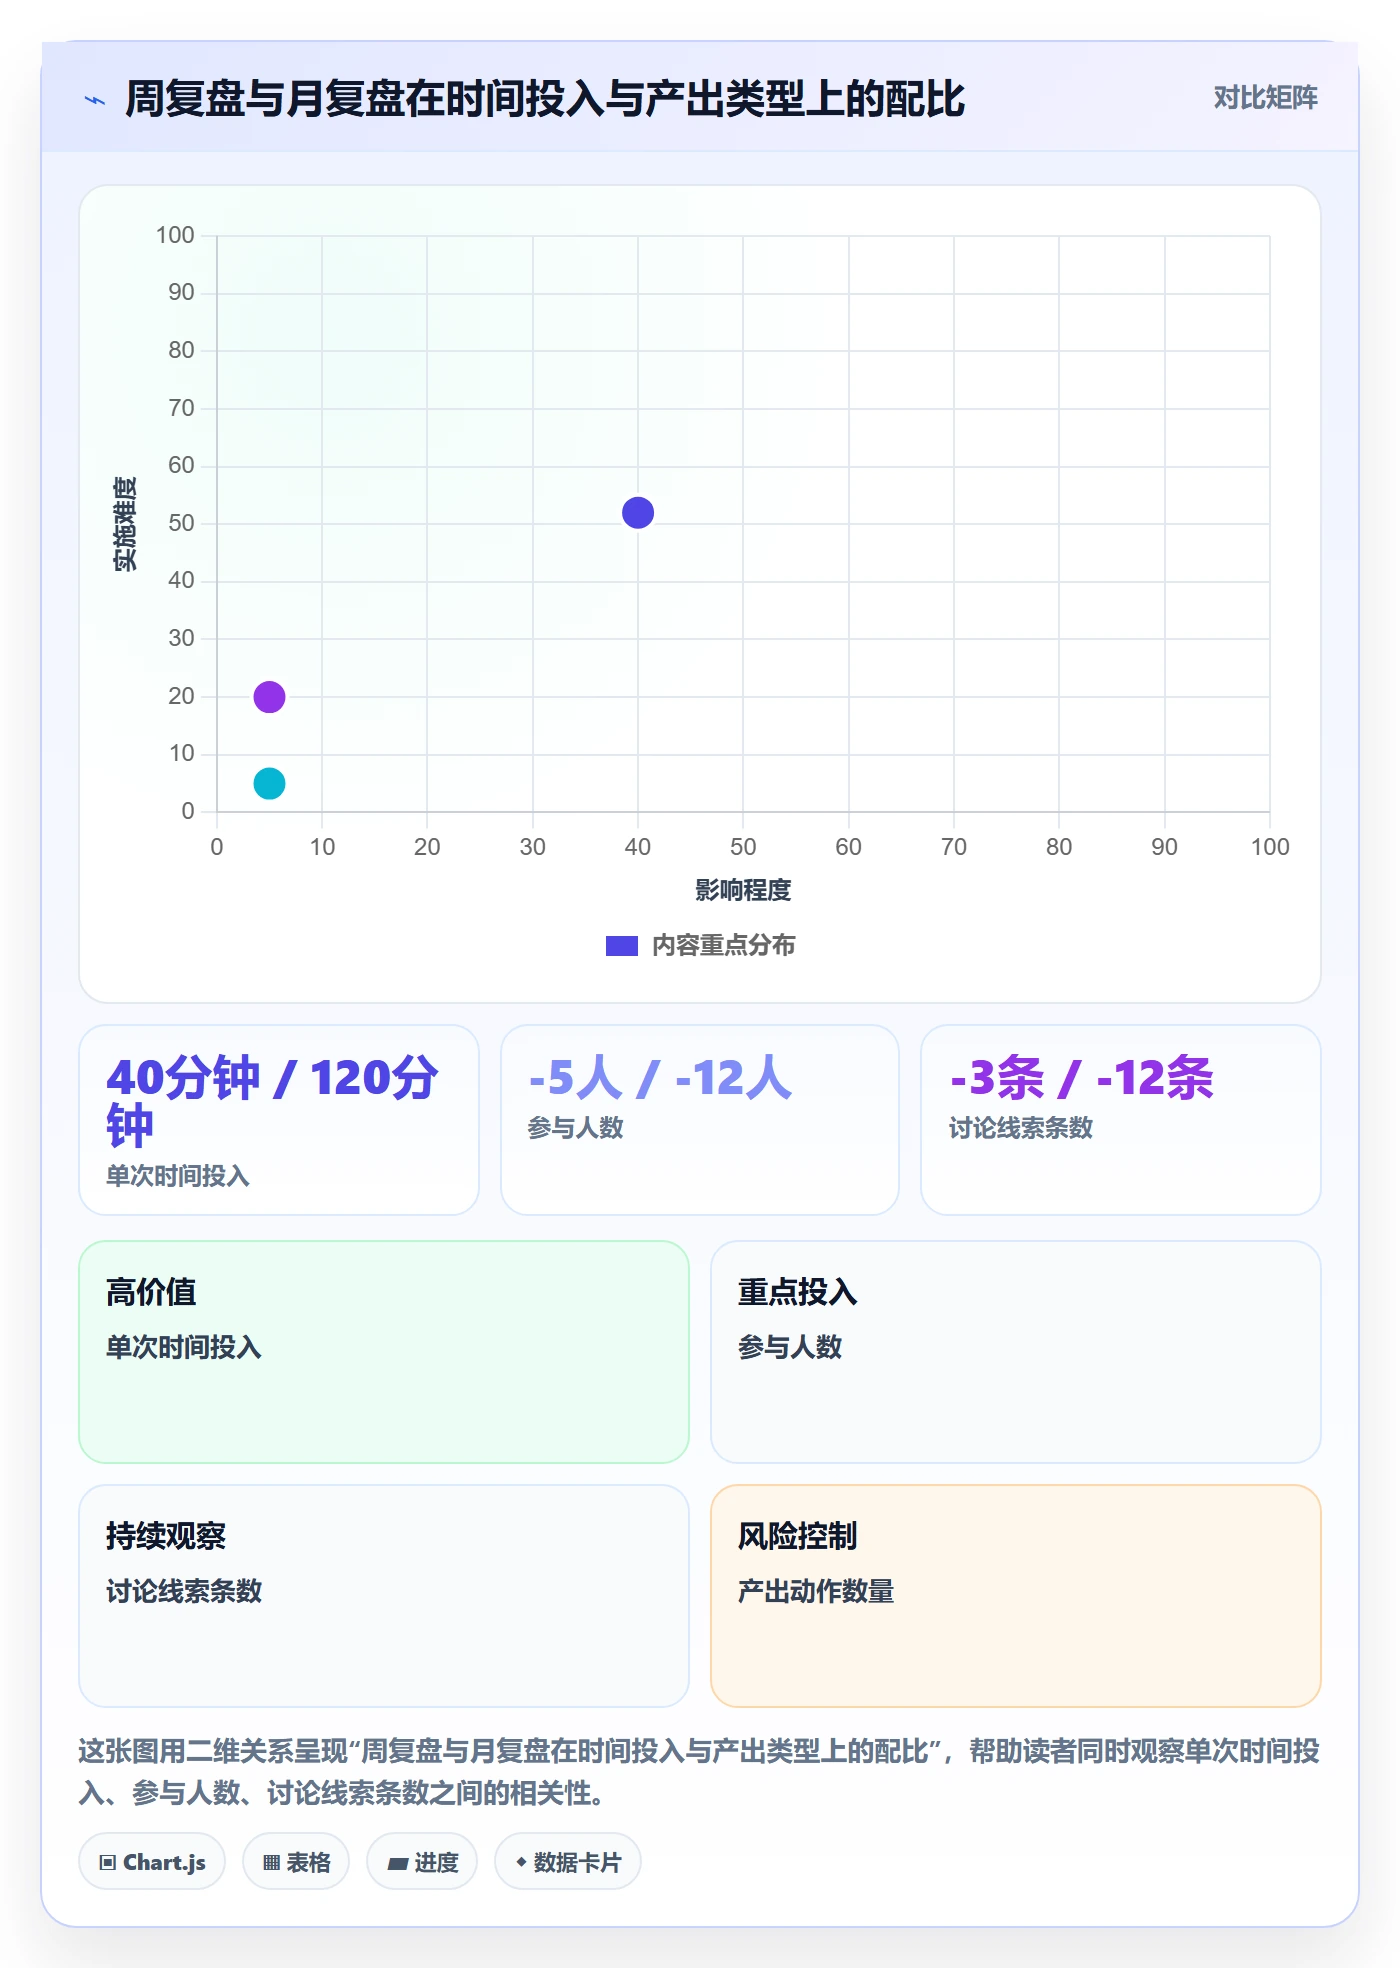The image size is (1400, 1968).
Task: Open the 风险控制 quadrant card
Action: [1016, 1596]
